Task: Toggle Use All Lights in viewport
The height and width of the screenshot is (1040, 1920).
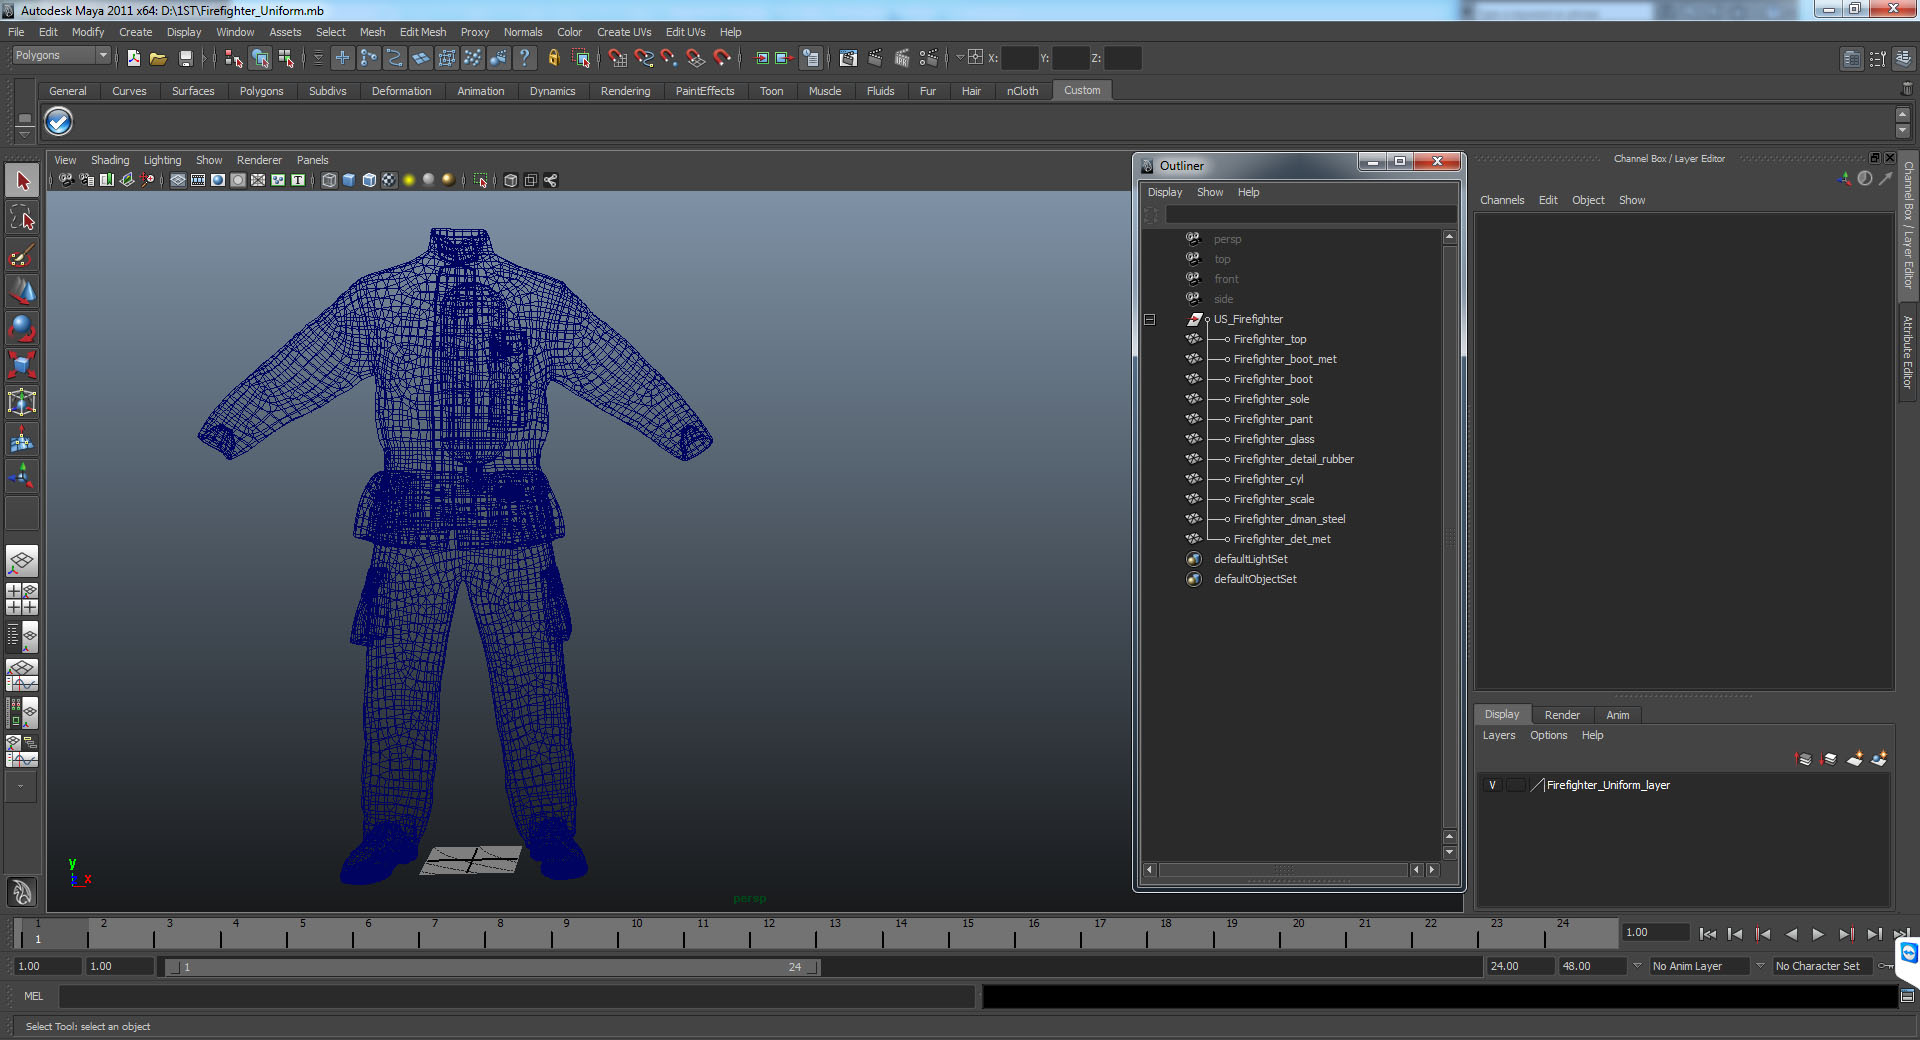Action: pyautogui.click(x=409, y=180)
